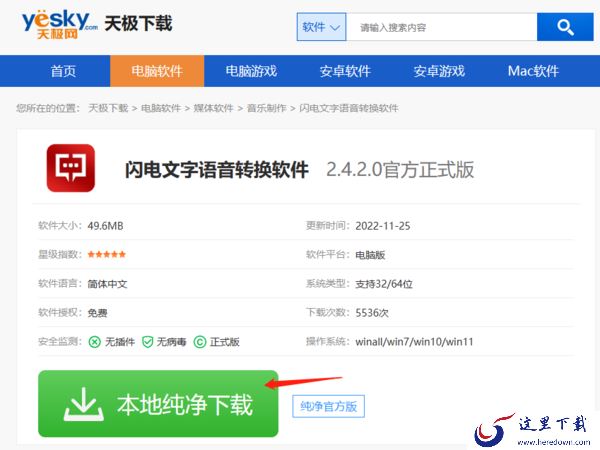
Task: Click the red 闪电文字语音转换 app icon
Action: pyautogui.click(x=71, y=168)
